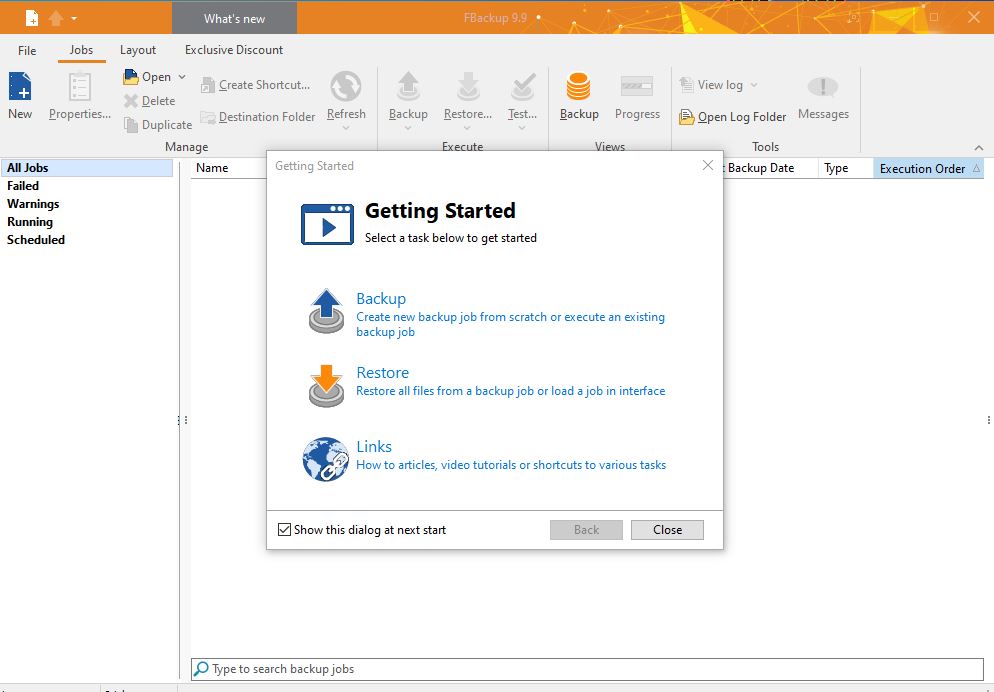The image size is (994, 692).
Task: Sort by the Execution Order column header
Action: [929, 169]
